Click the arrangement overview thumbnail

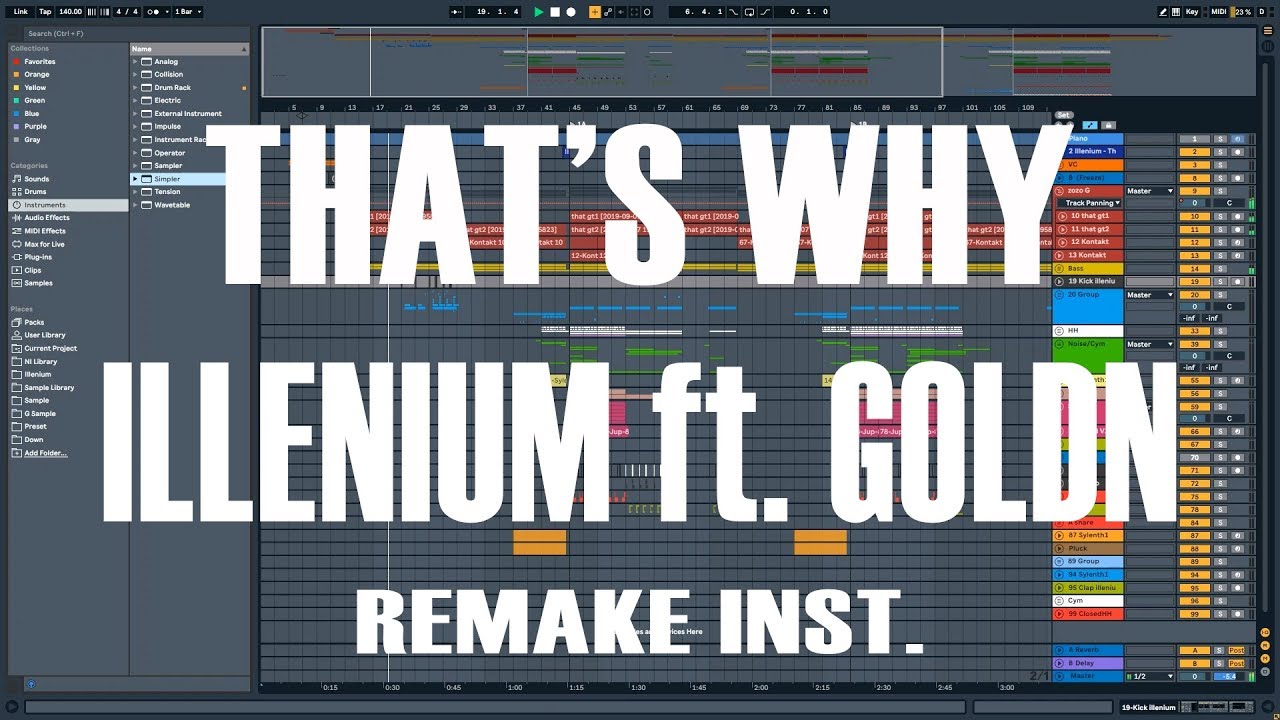pyautogui.click(x=758, y=62)
